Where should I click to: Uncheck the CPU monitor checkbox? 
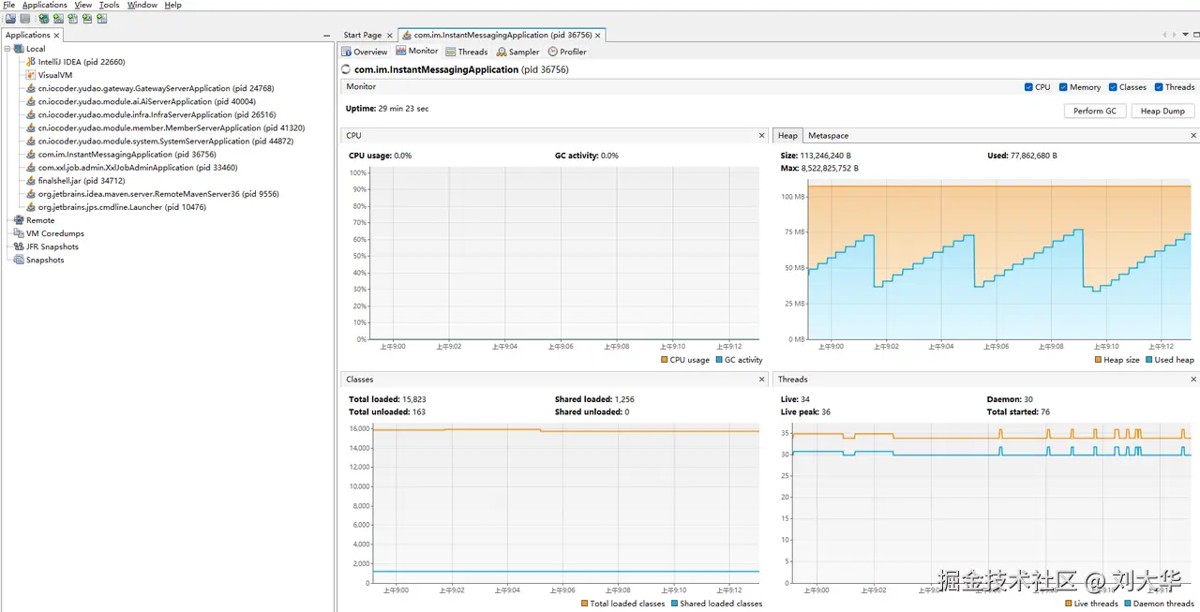pyautogui.click(x=1029, y=87)
